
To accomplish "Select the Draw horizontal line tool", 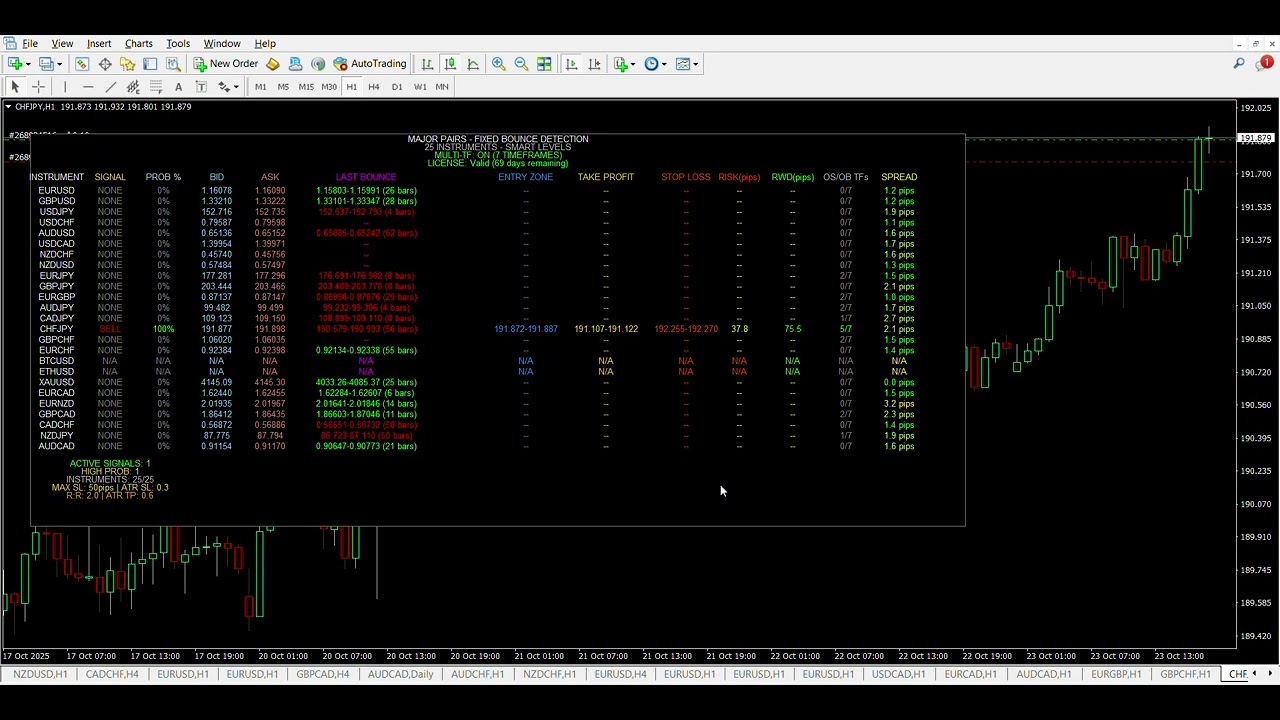I will click(x=88, y=87).
